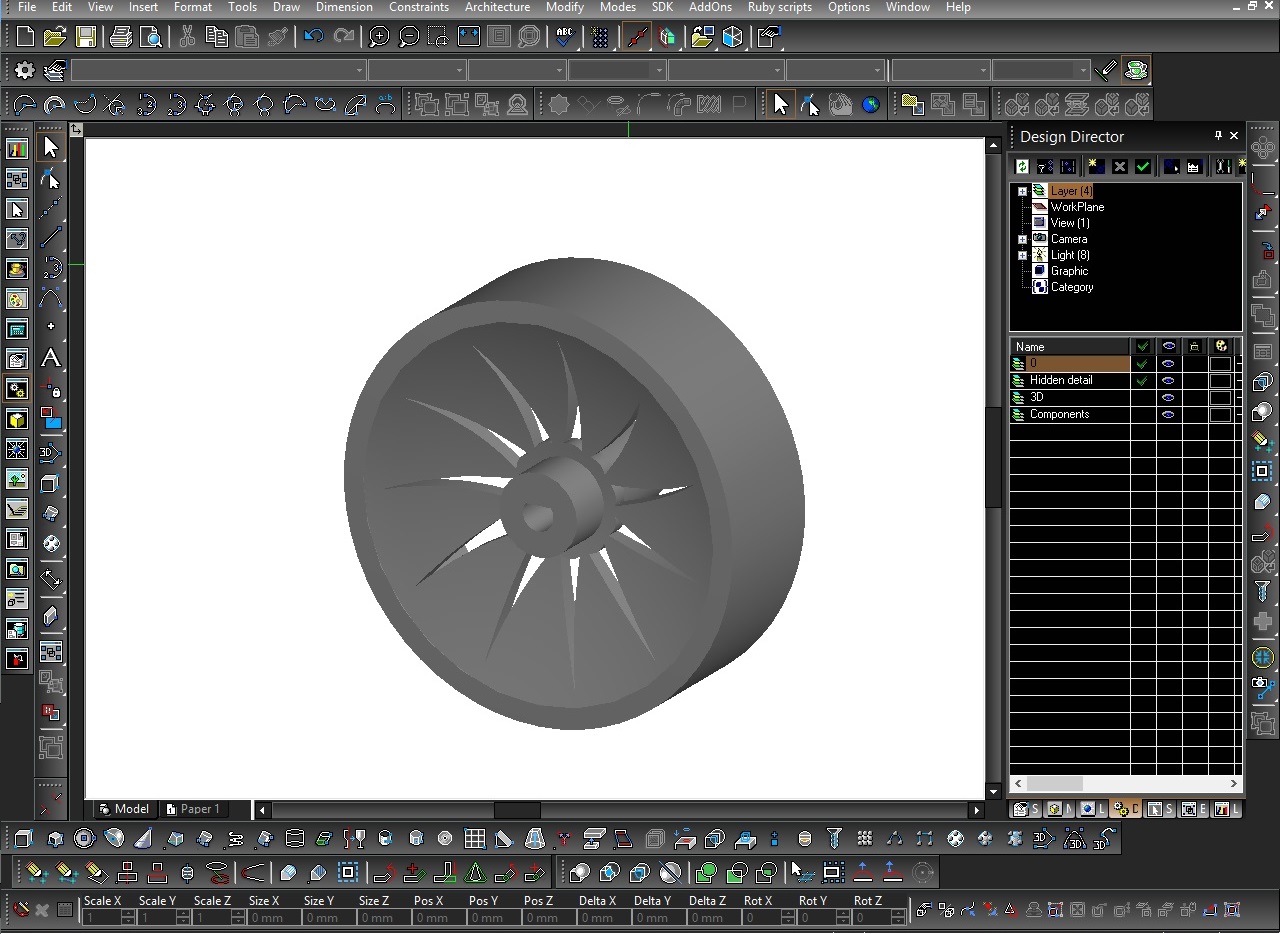
Task: Expand the Layer (4) tree node
Action: tap(1022, 191)
